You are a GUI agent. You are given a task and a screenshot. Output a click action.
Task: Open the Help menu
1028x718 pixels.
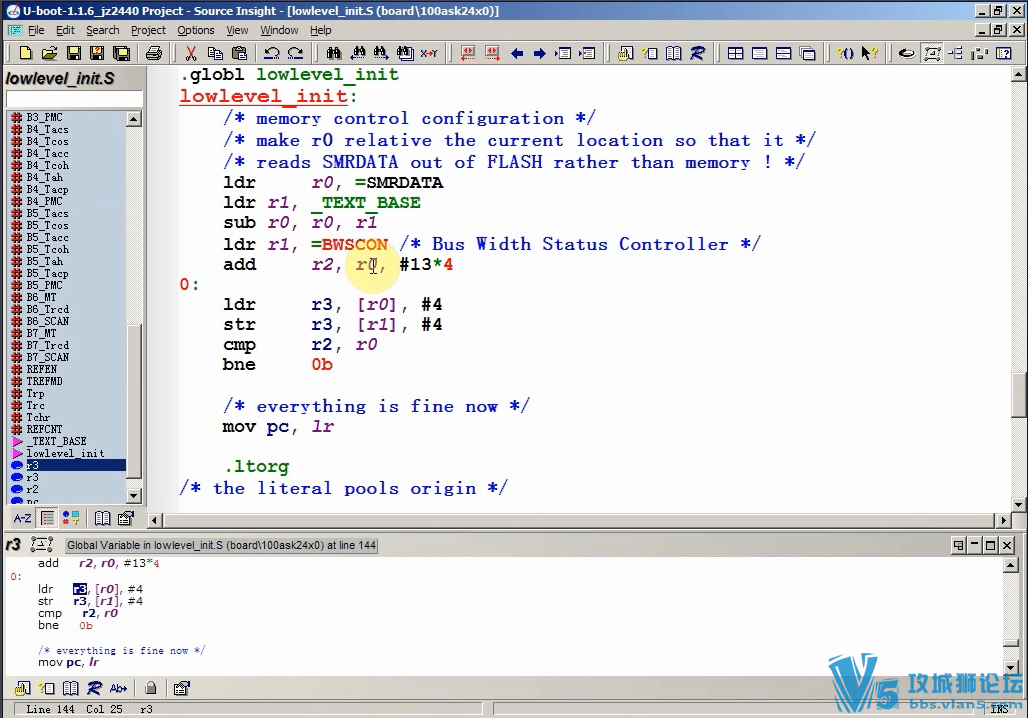tap(321, 30)
